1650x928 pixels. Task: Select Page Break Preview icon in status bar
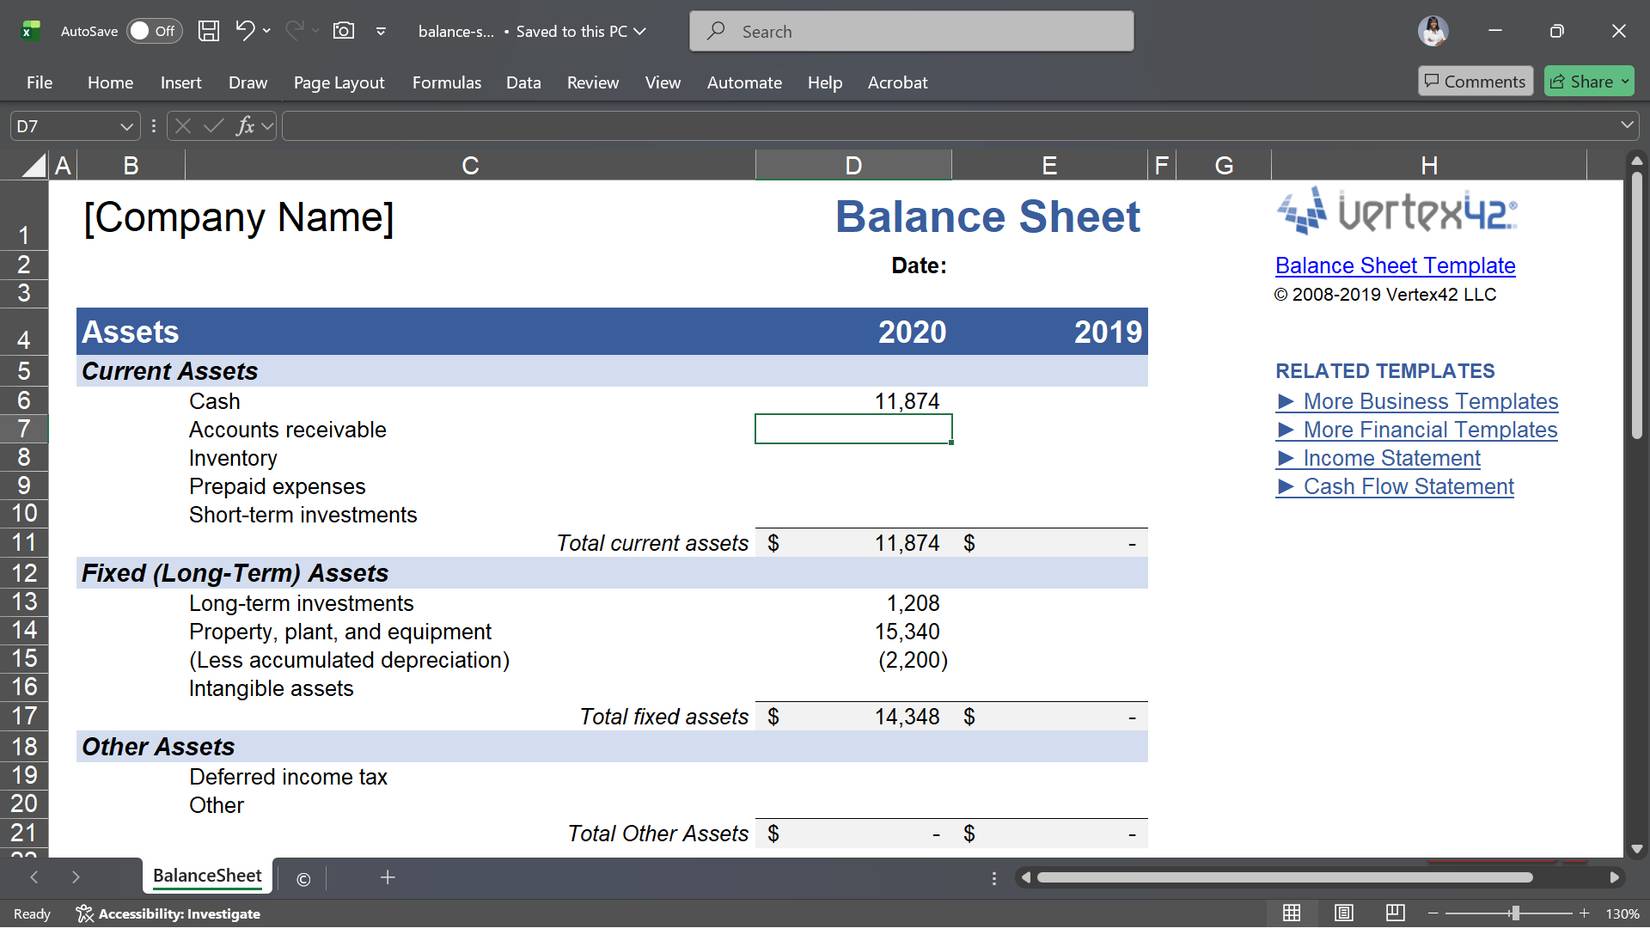point(1395,912)
